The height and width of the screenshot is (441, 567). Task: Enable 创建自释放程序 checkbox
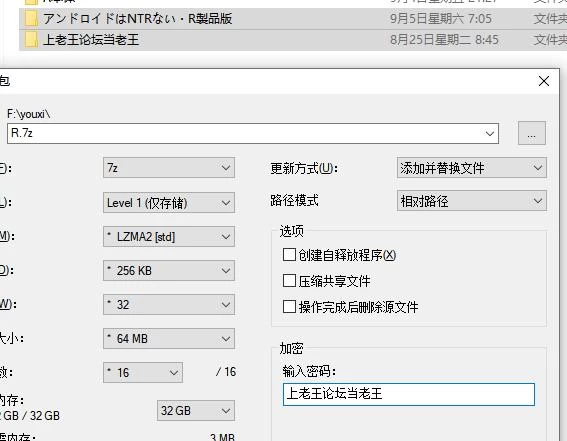(x=289, y=254)
